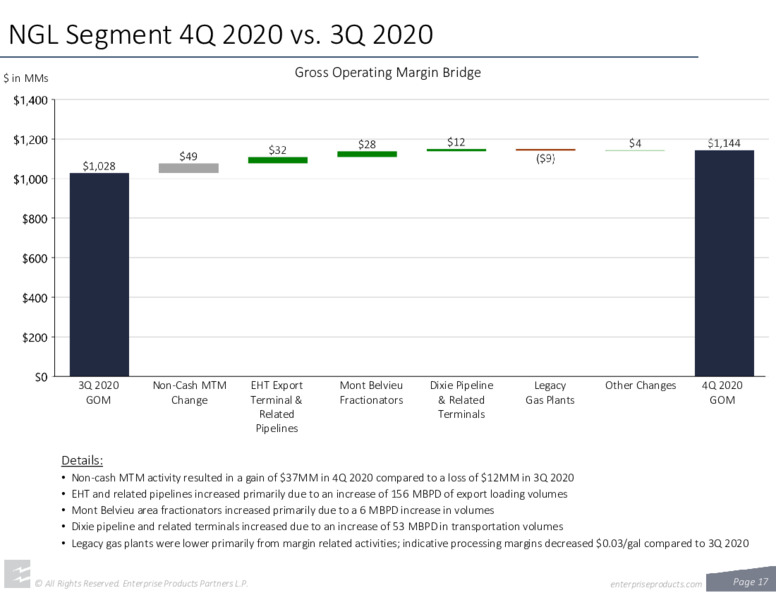The width and height of the screenshot is (776, 600).
Task: Click the '$1,028' data label
Action: pos(99,166)
